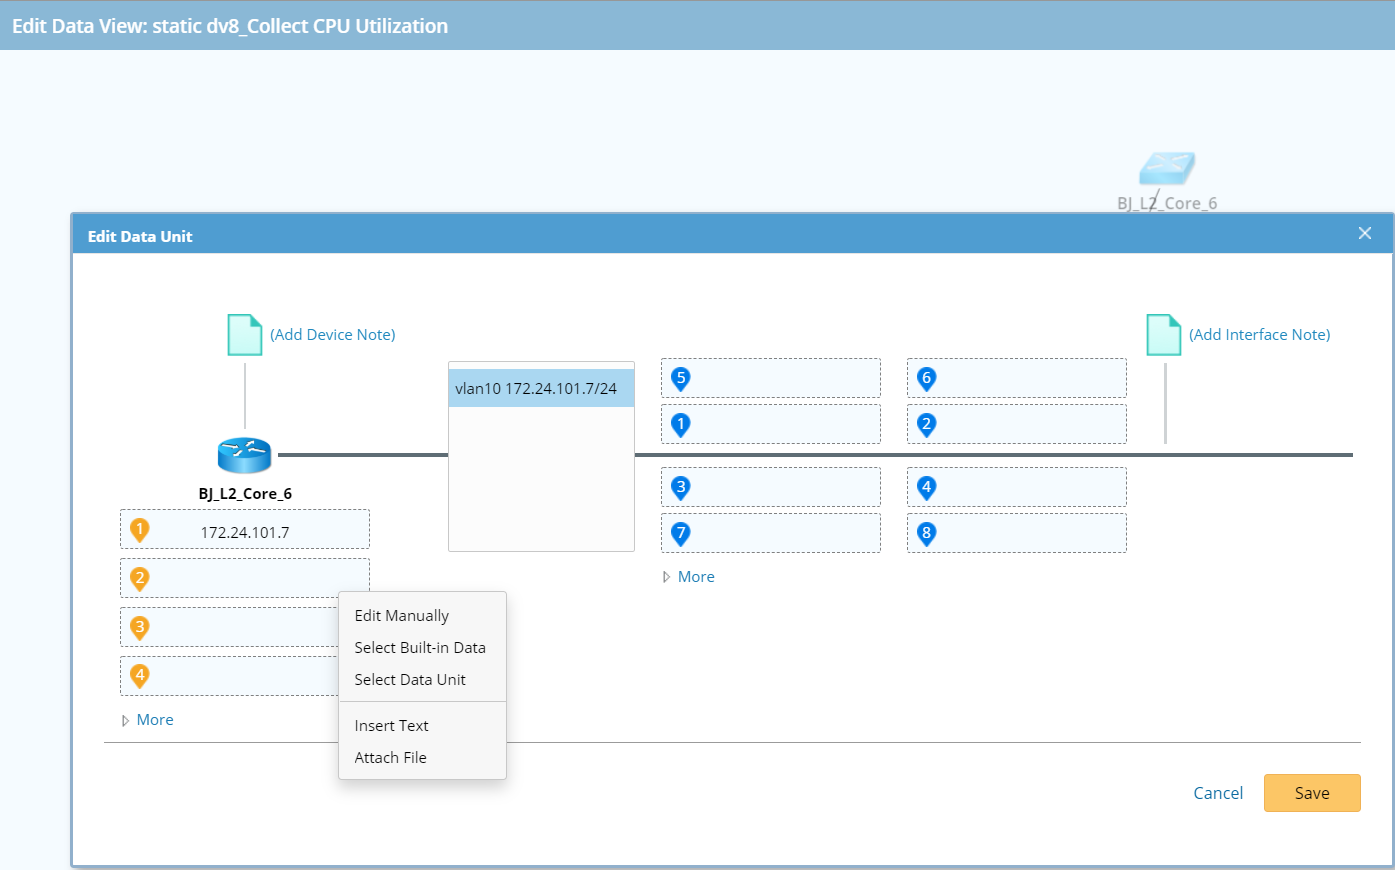Select the vlan10 172.24.101.7/24 interface entry
1395x870 pixels.
tap(541, 388)
